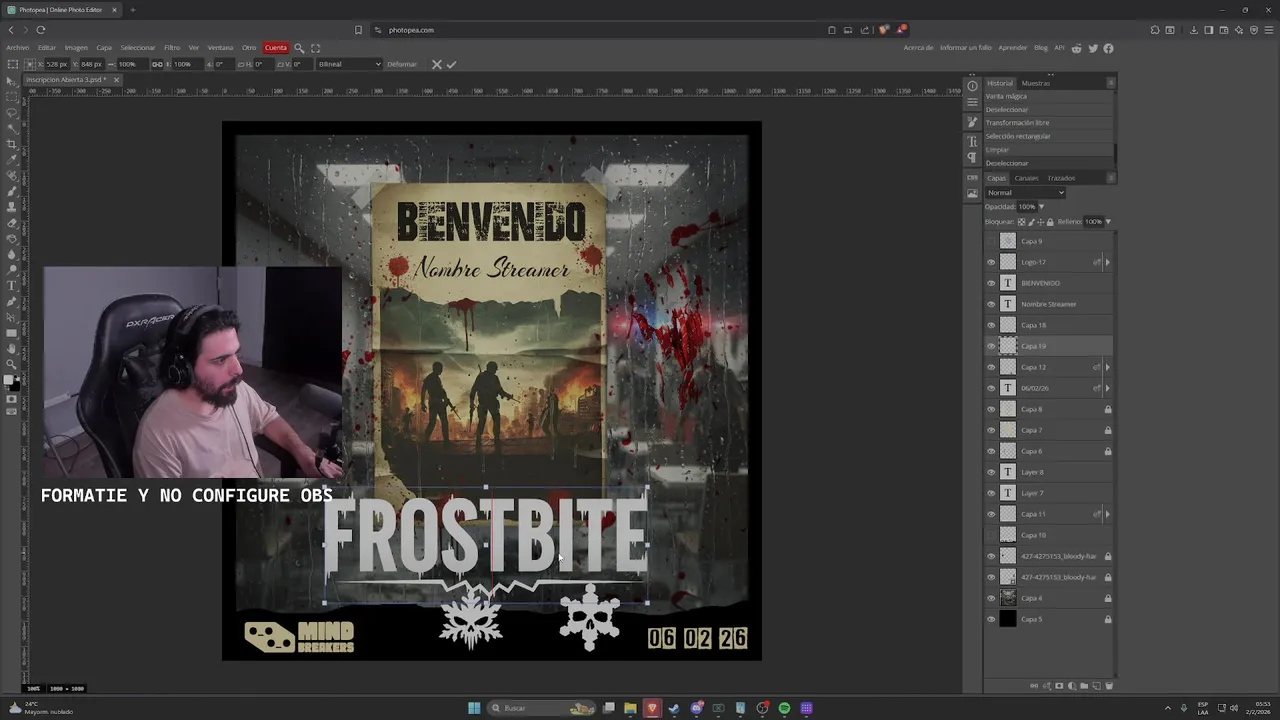The image size is (1280, 720).
Task: Select the Capa 5 black layer thumbnail
Action: (1008, 619)
